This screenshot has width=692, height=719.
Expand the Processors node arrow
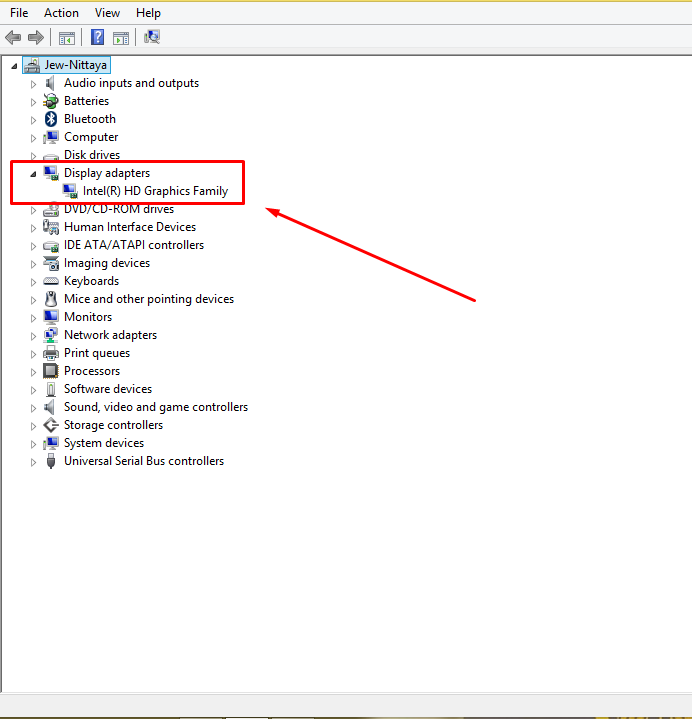pyautogui.click(x=33, y=372)
